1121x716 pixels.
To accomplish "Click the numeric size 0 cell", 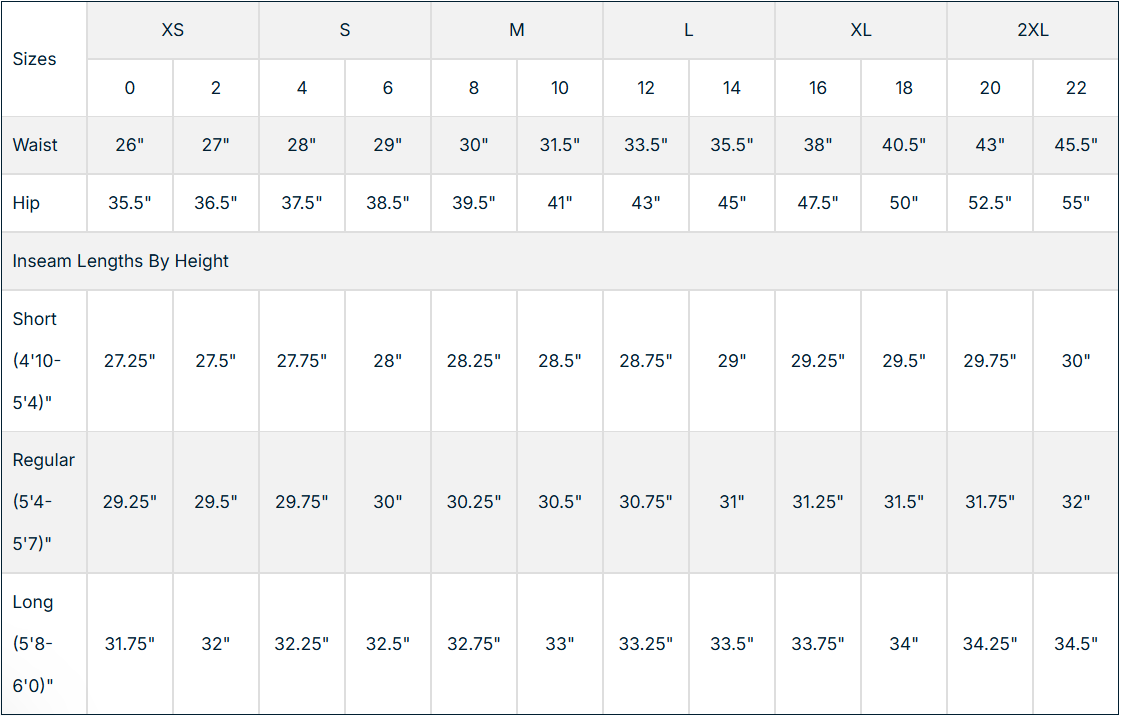I will (130, 88).
